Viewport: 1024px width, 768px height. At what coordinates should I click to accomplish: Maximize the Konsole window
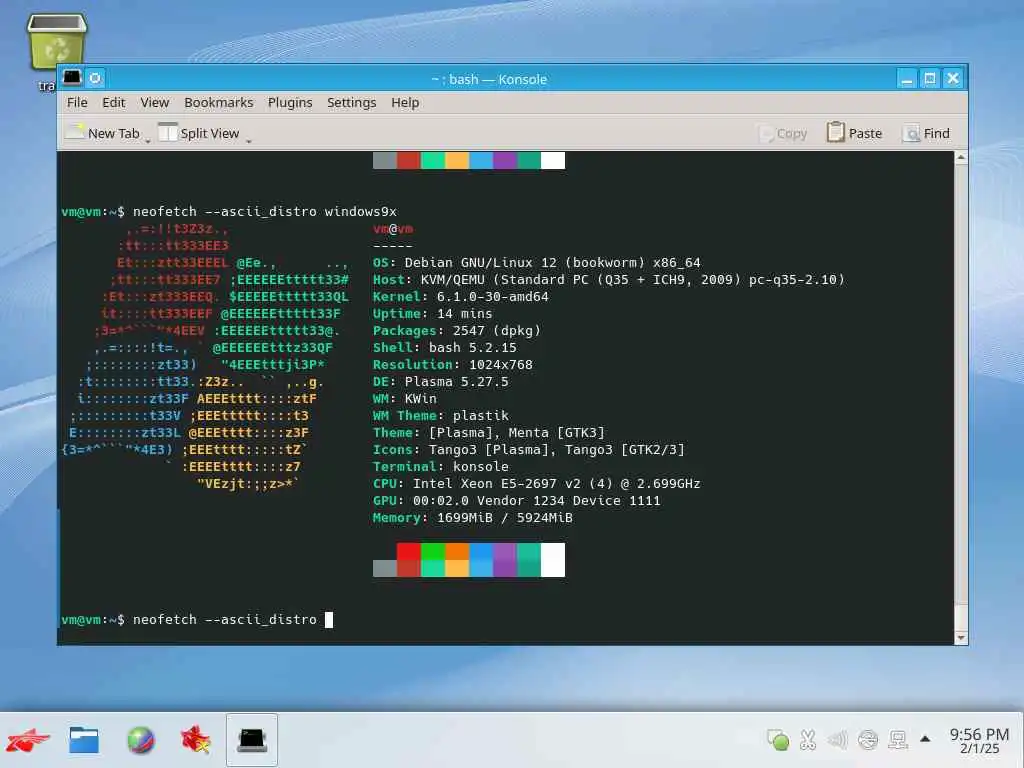(930, 79)
